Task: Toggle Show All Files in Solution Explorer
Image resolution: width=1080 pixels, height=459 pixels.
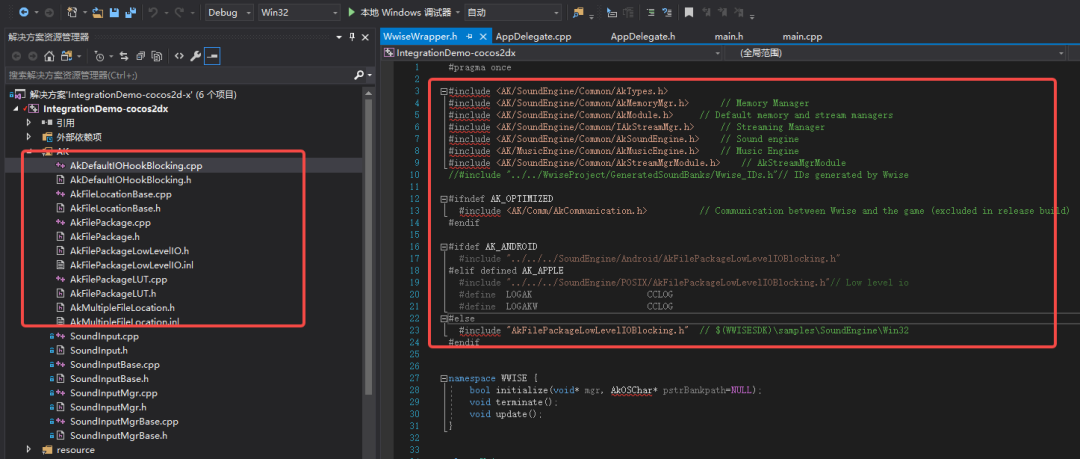Action: pyautogui.click(x=157, y=56)
